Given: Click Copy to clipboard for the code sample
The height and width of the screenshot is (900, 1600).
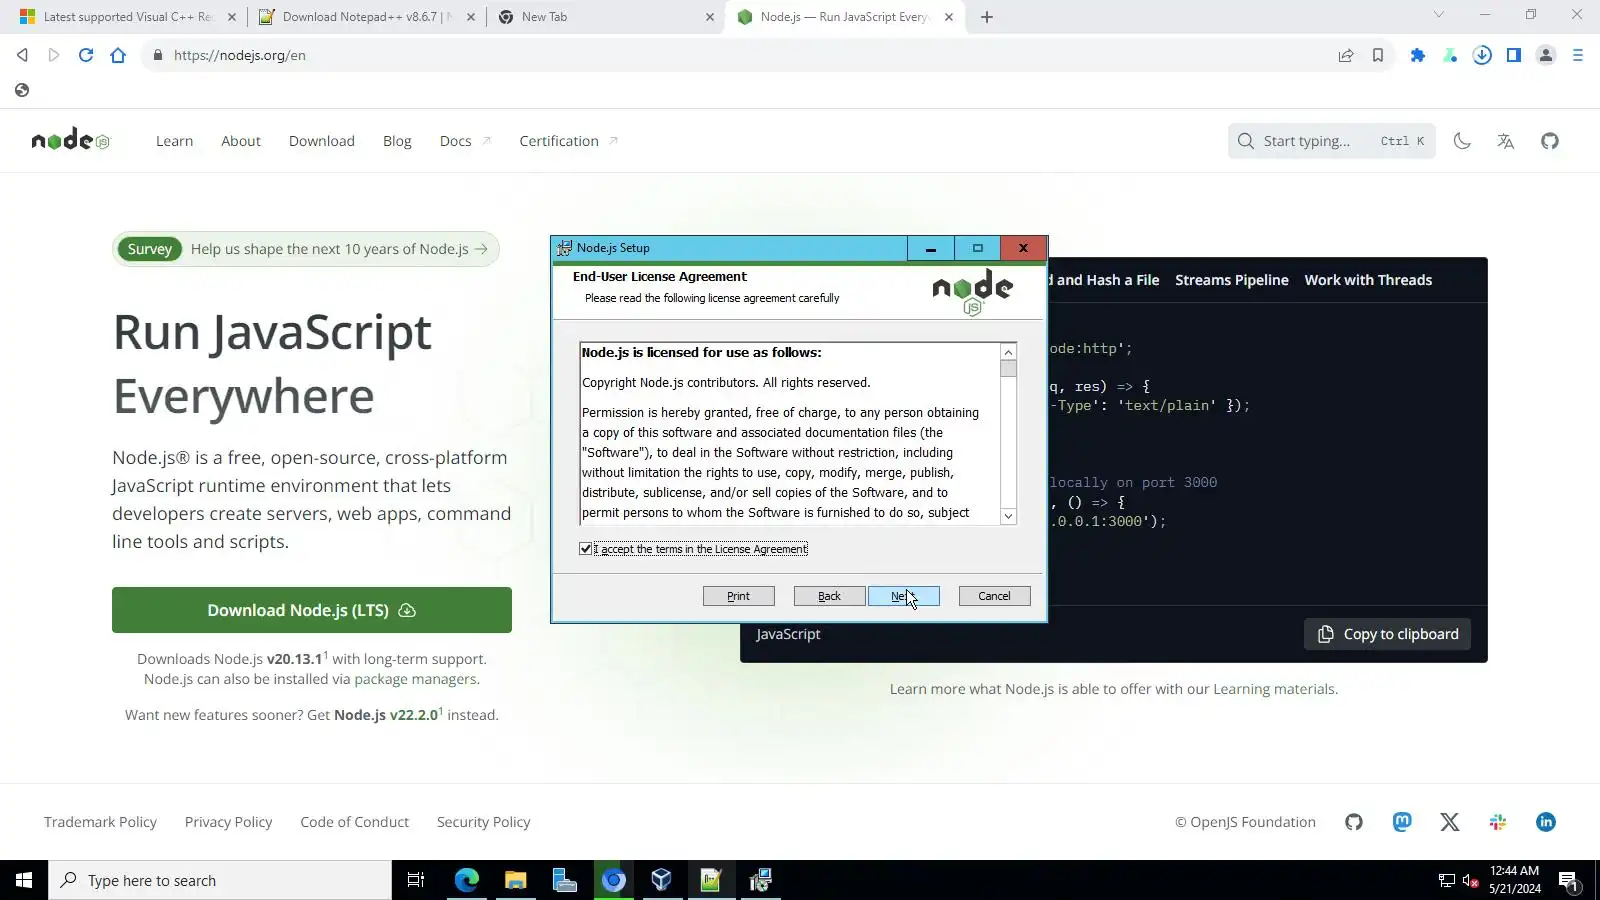Looking at the screenshot, I should [1388, 634].
